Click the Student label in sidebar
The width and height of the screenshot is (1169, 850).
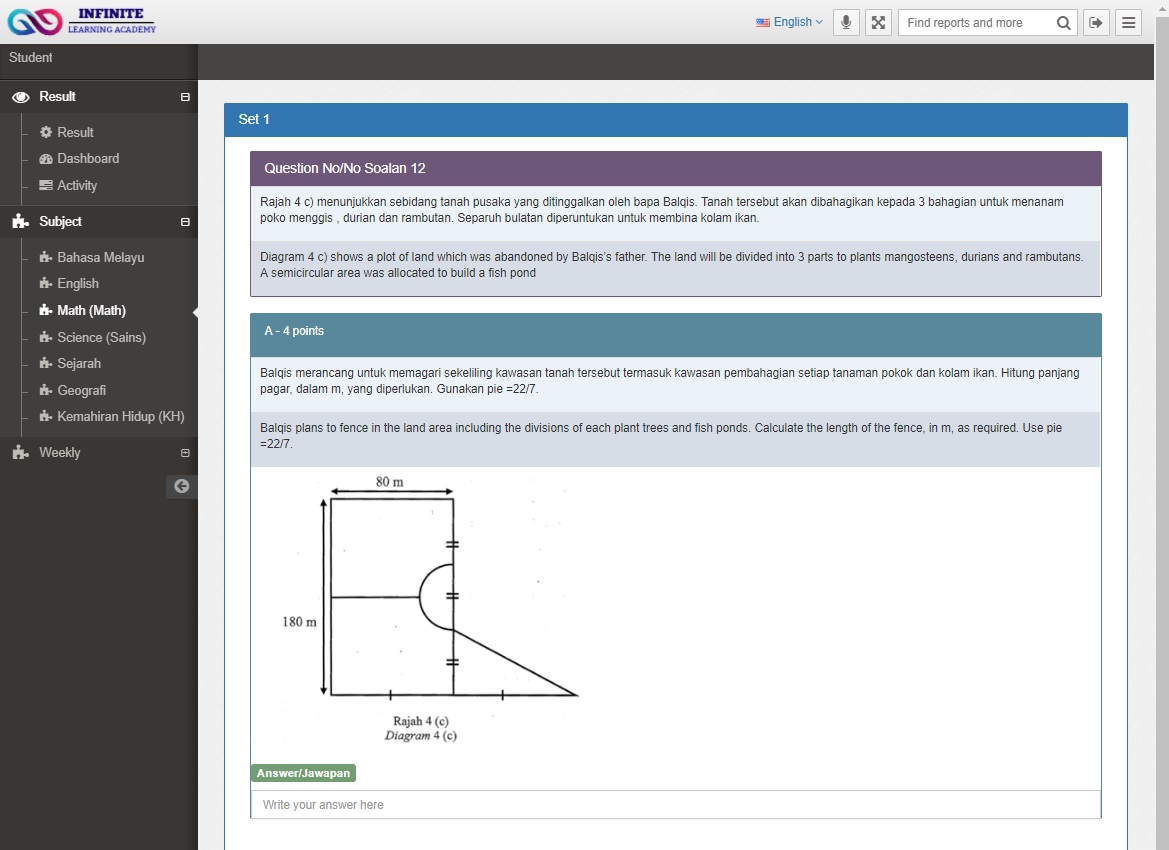(x=31, y=57)
